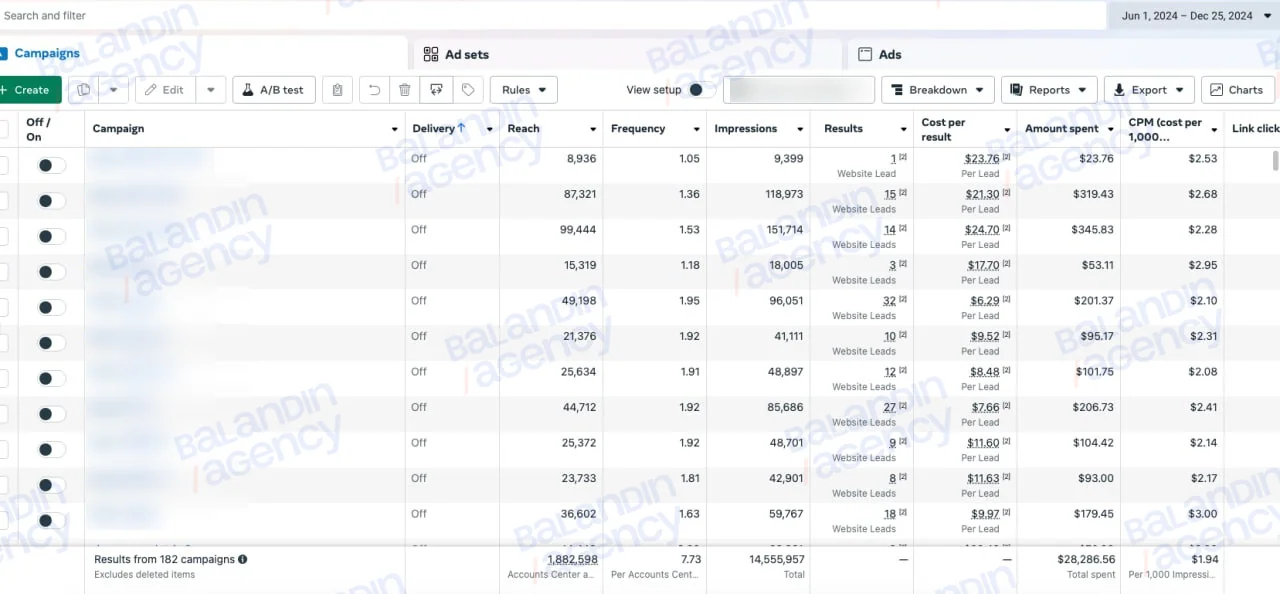The image size is (1280, 594).
Task: Open the Export dropdown
Action: (1149, 90)
